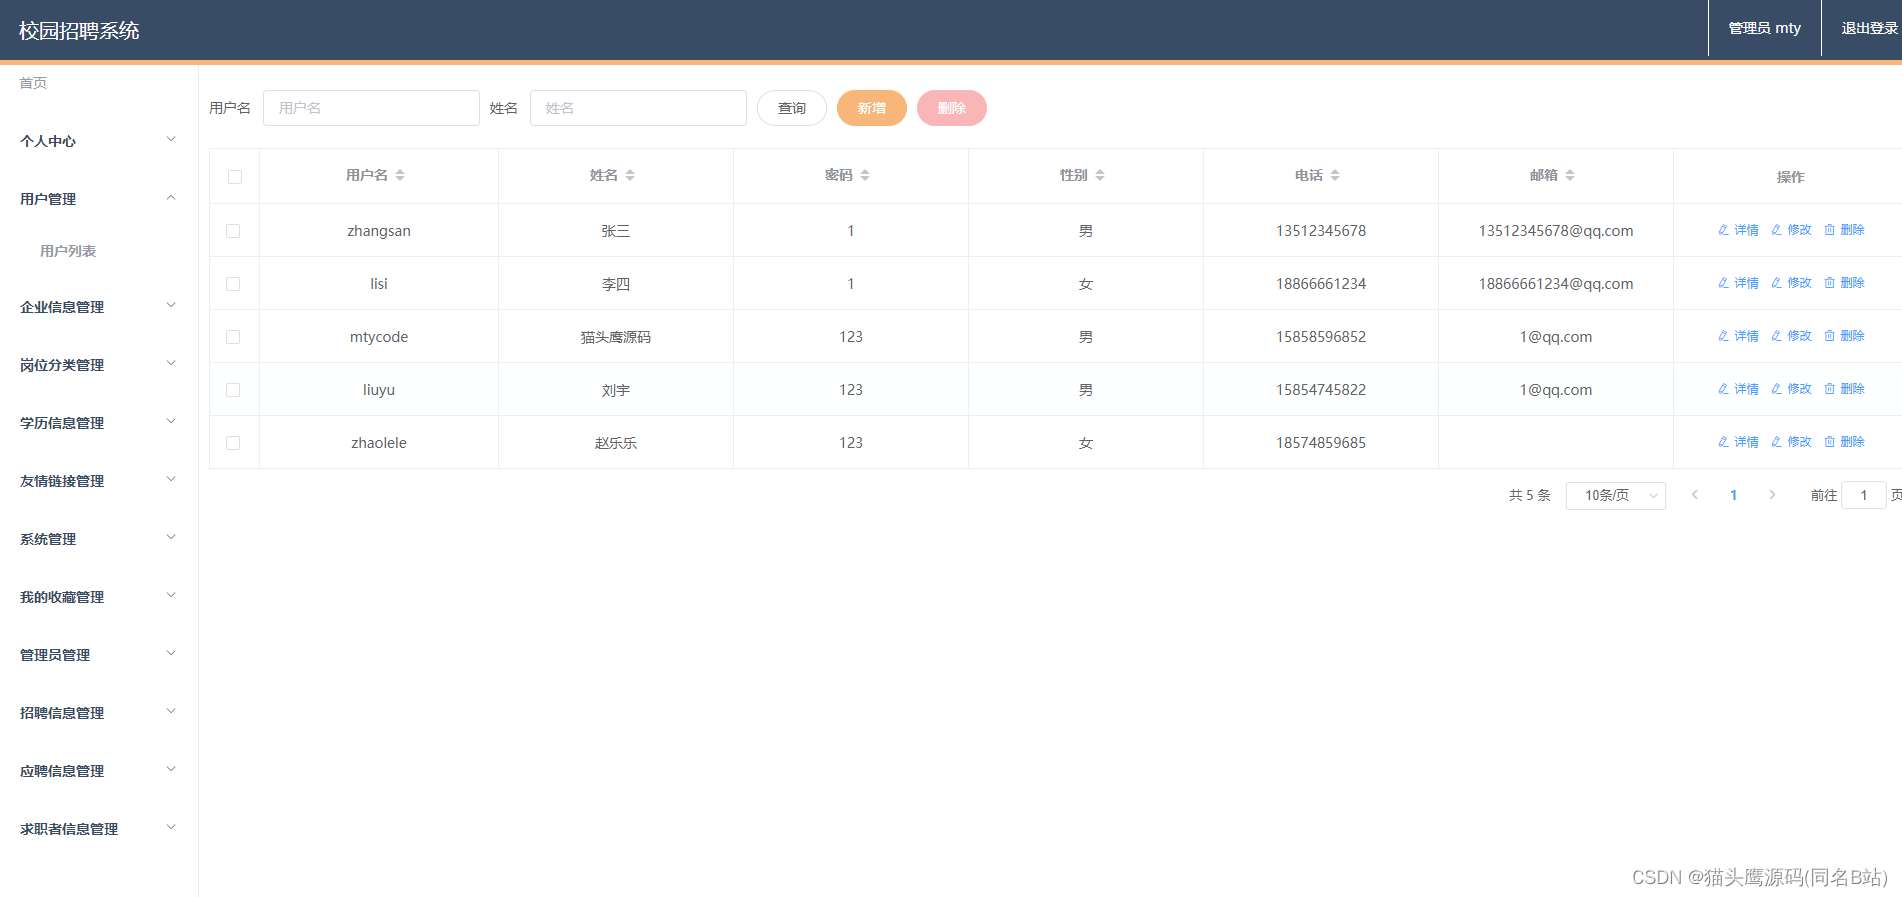Screen dimensions: 1902x897
Task: Go to 首页 in sidebar
Action: [33, 83]
